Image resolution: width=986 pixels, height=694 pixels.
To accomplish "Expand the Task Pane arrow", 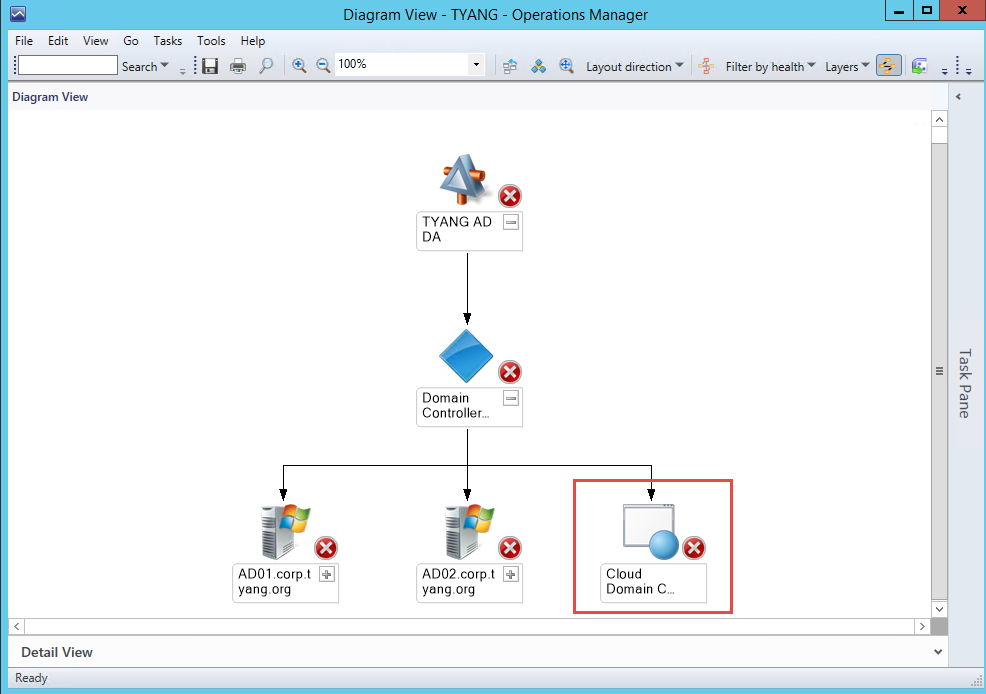I will tap(958, 97).
